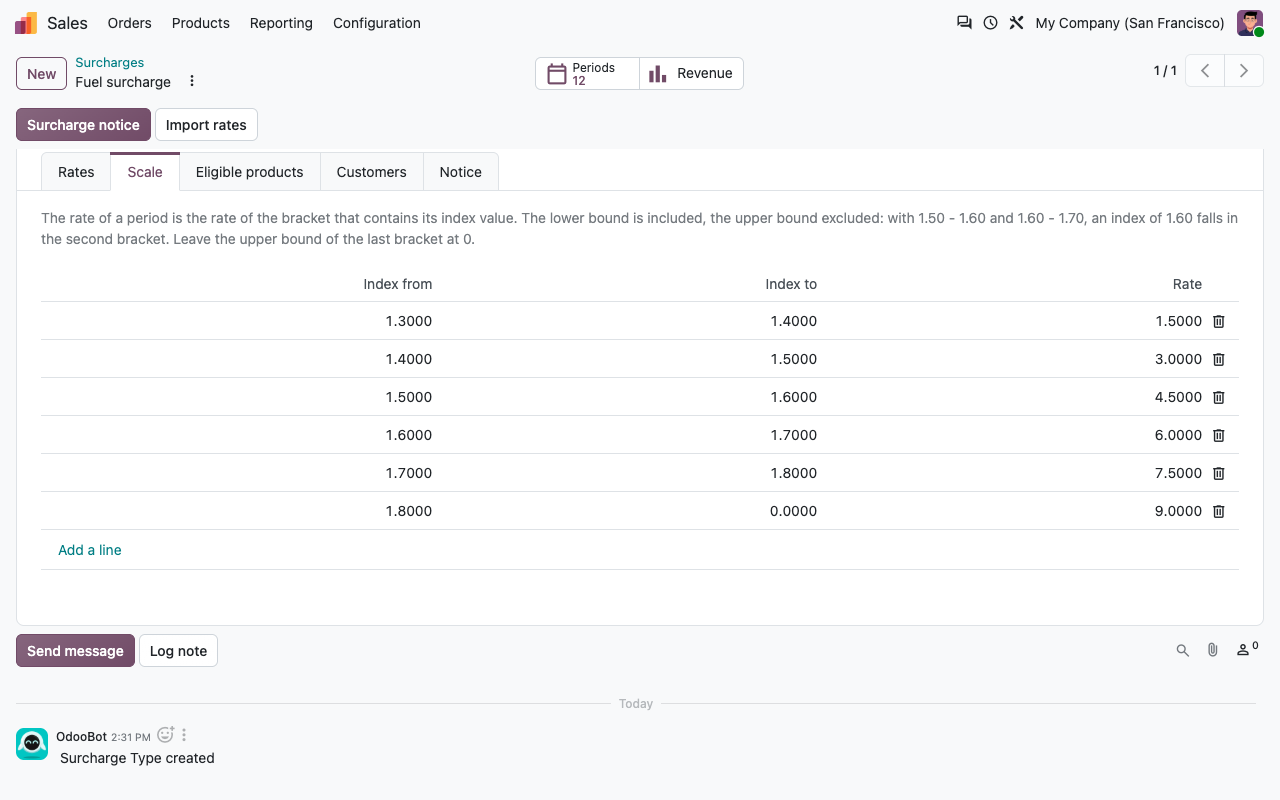Open the developer tools icon
Viewport: 1280px width, 800px height.
coord(1016,23)
